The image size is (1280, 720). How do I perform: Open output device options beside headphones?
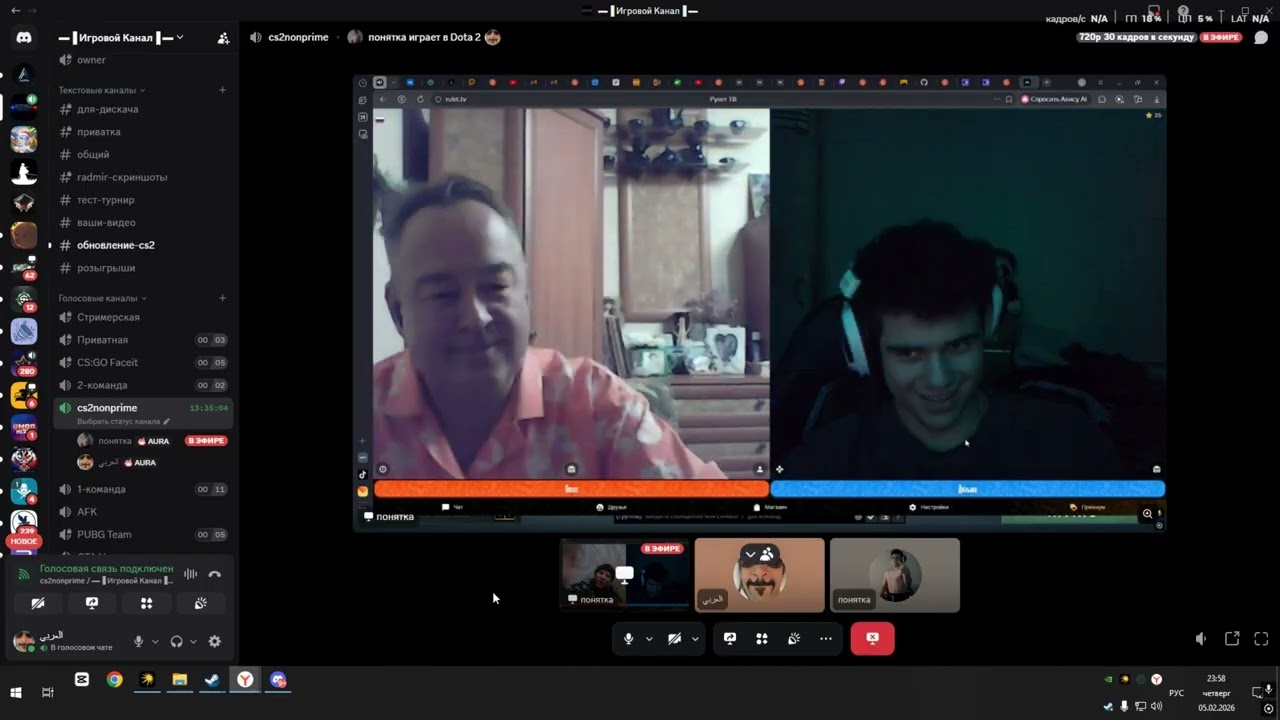coord(193,641)
